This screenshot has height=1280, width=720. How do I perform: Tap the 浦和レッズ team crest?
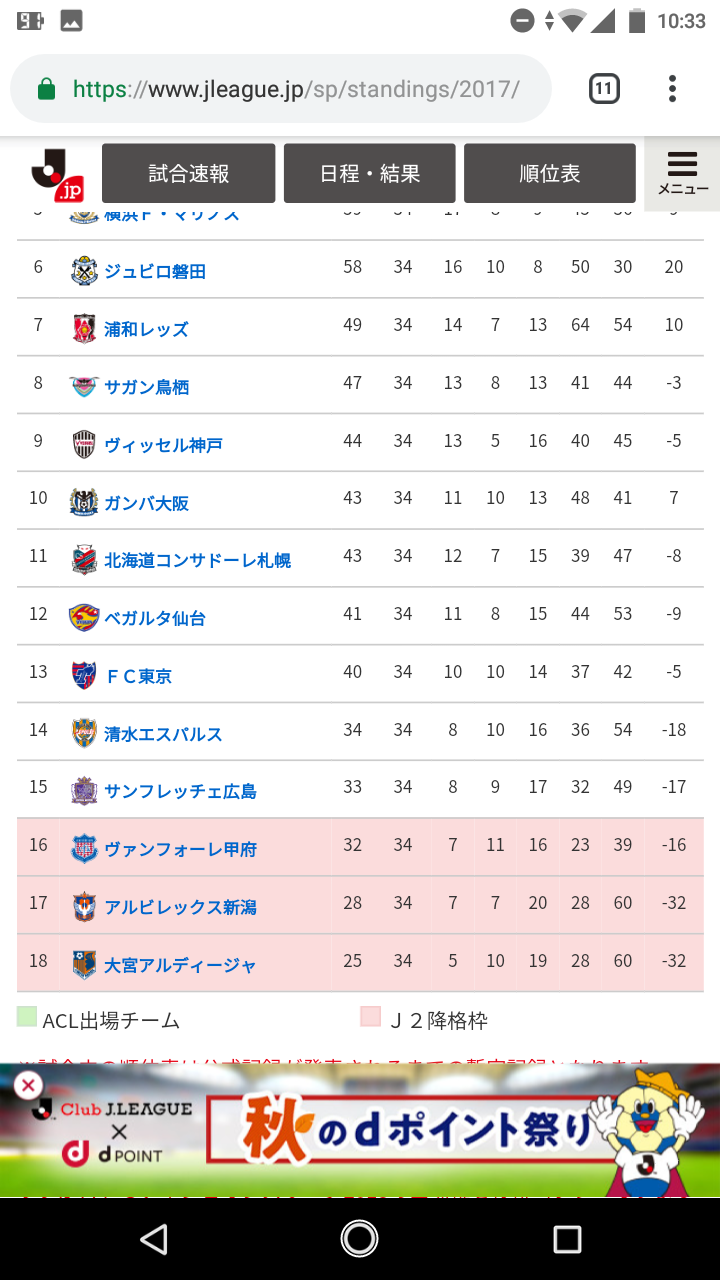click(84, 329)
